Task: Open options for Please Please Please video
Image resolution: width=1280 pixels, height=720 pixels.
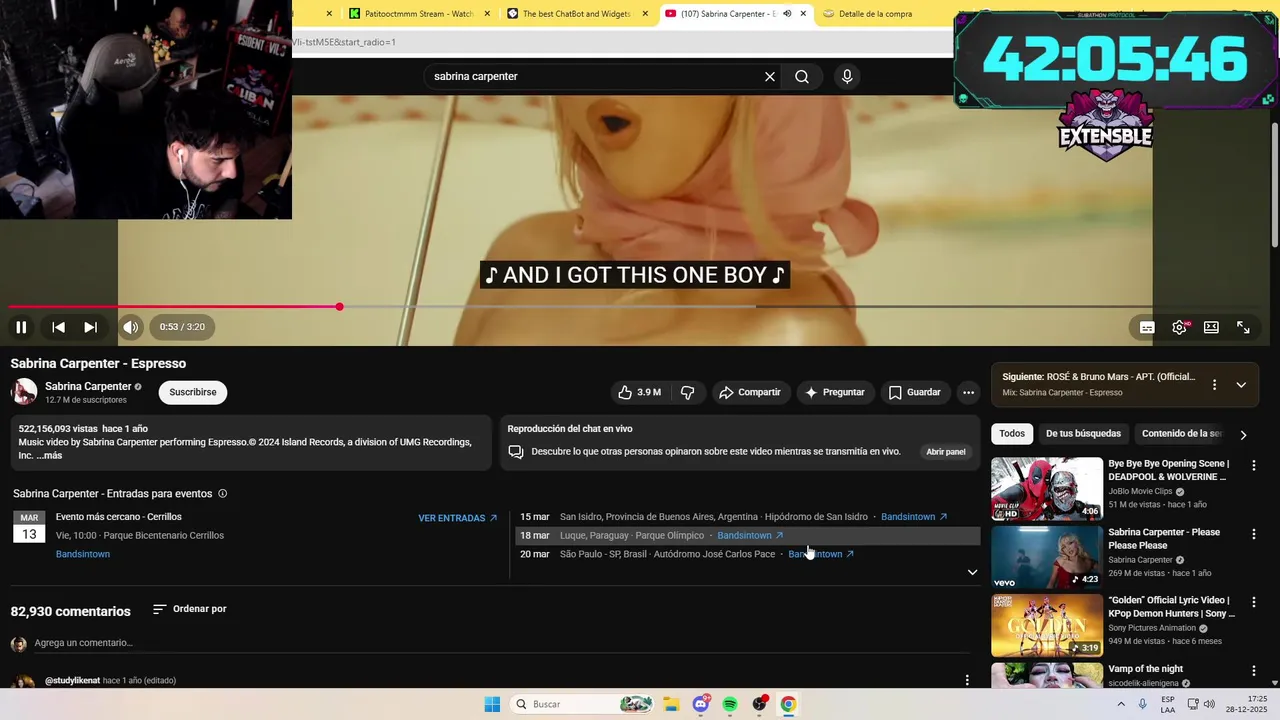Action: pos(1254,534)
